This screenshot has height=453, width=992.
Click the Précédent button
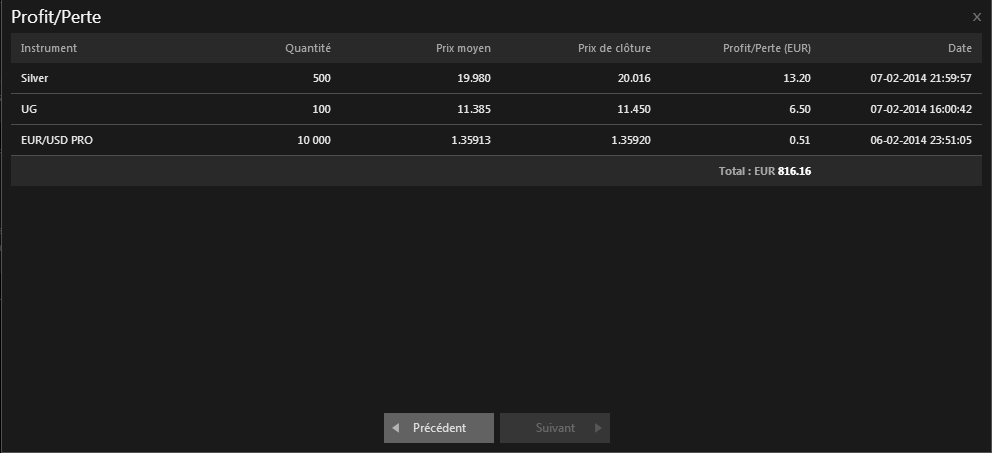(438, 428)
